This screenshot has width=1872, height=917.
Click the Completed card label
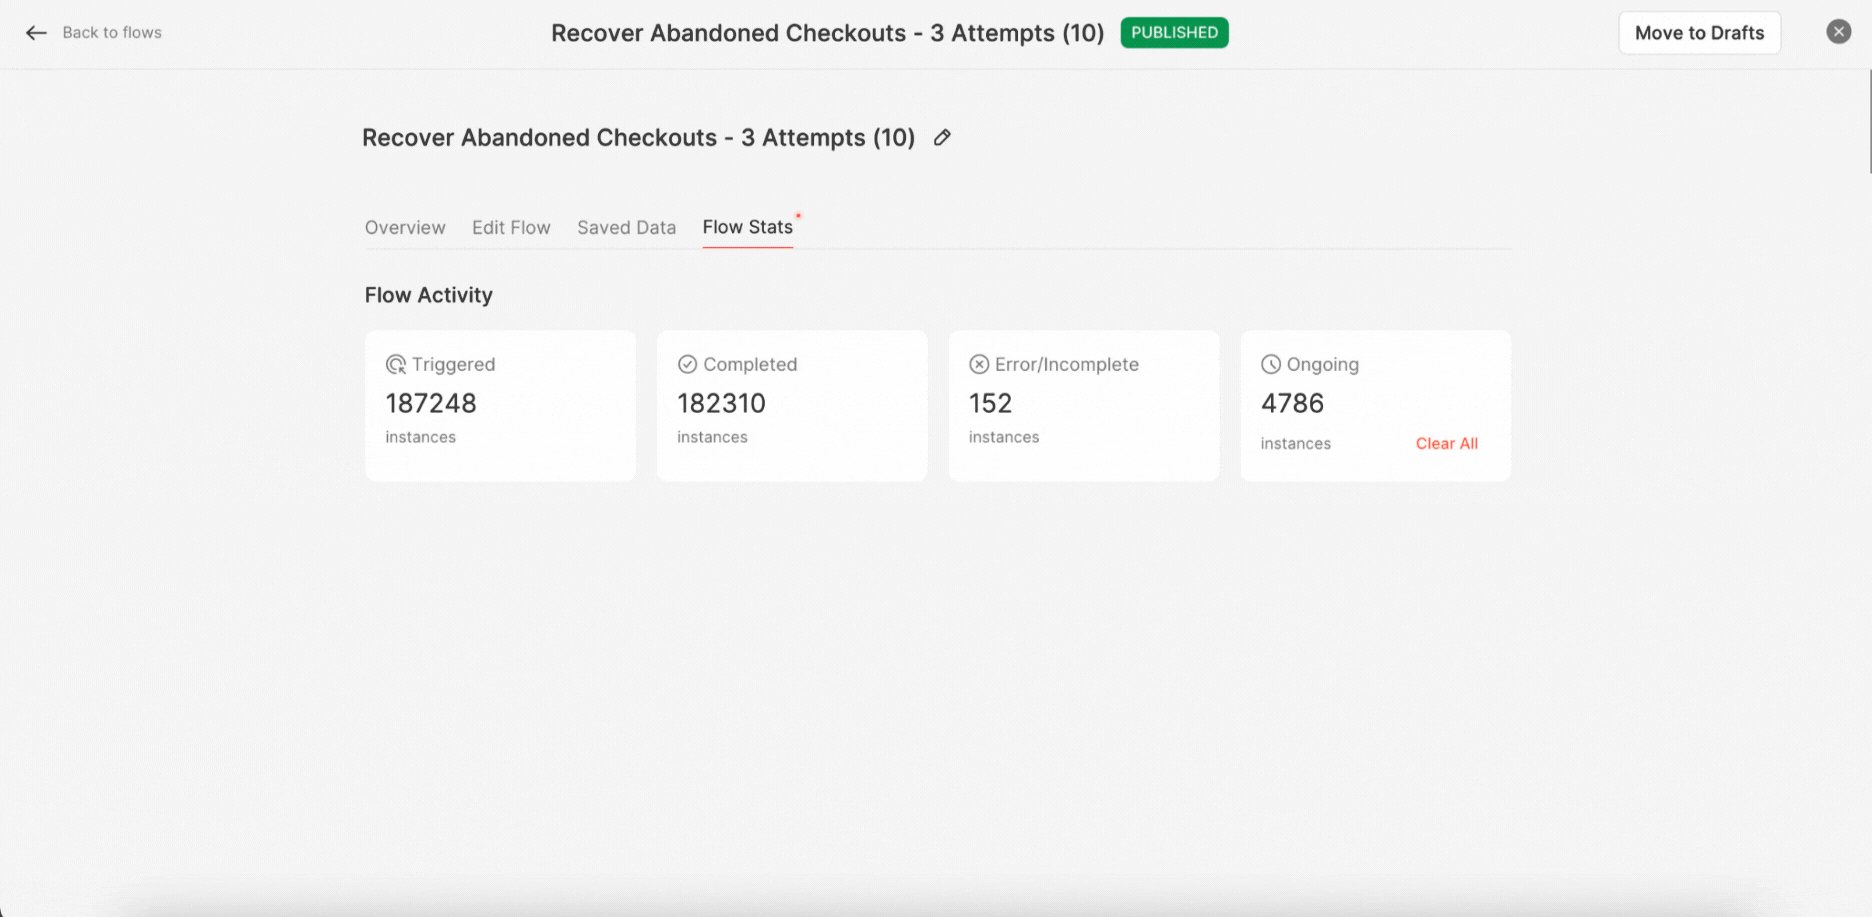click(750, 365)
